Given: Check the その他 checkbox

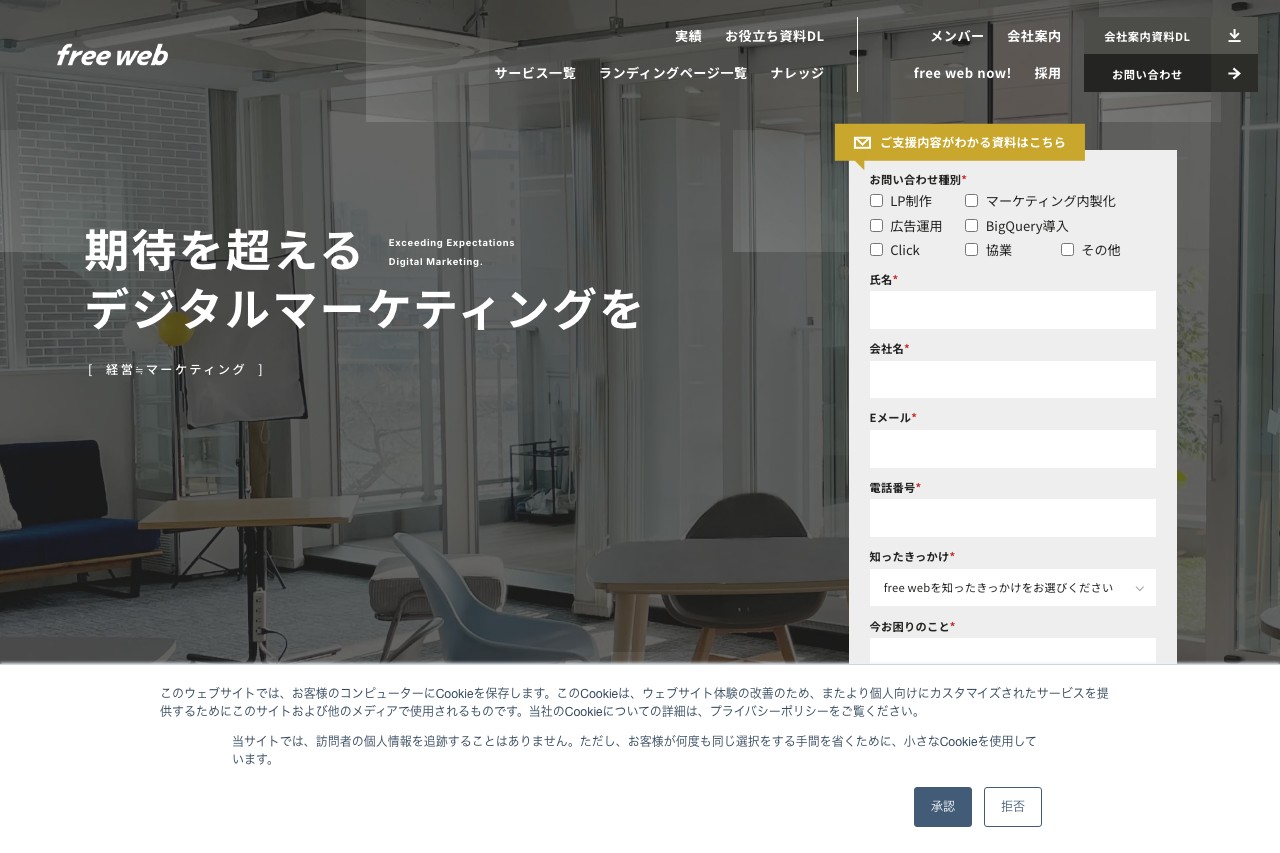Looking at the screenshot, I should (1067, 249).
